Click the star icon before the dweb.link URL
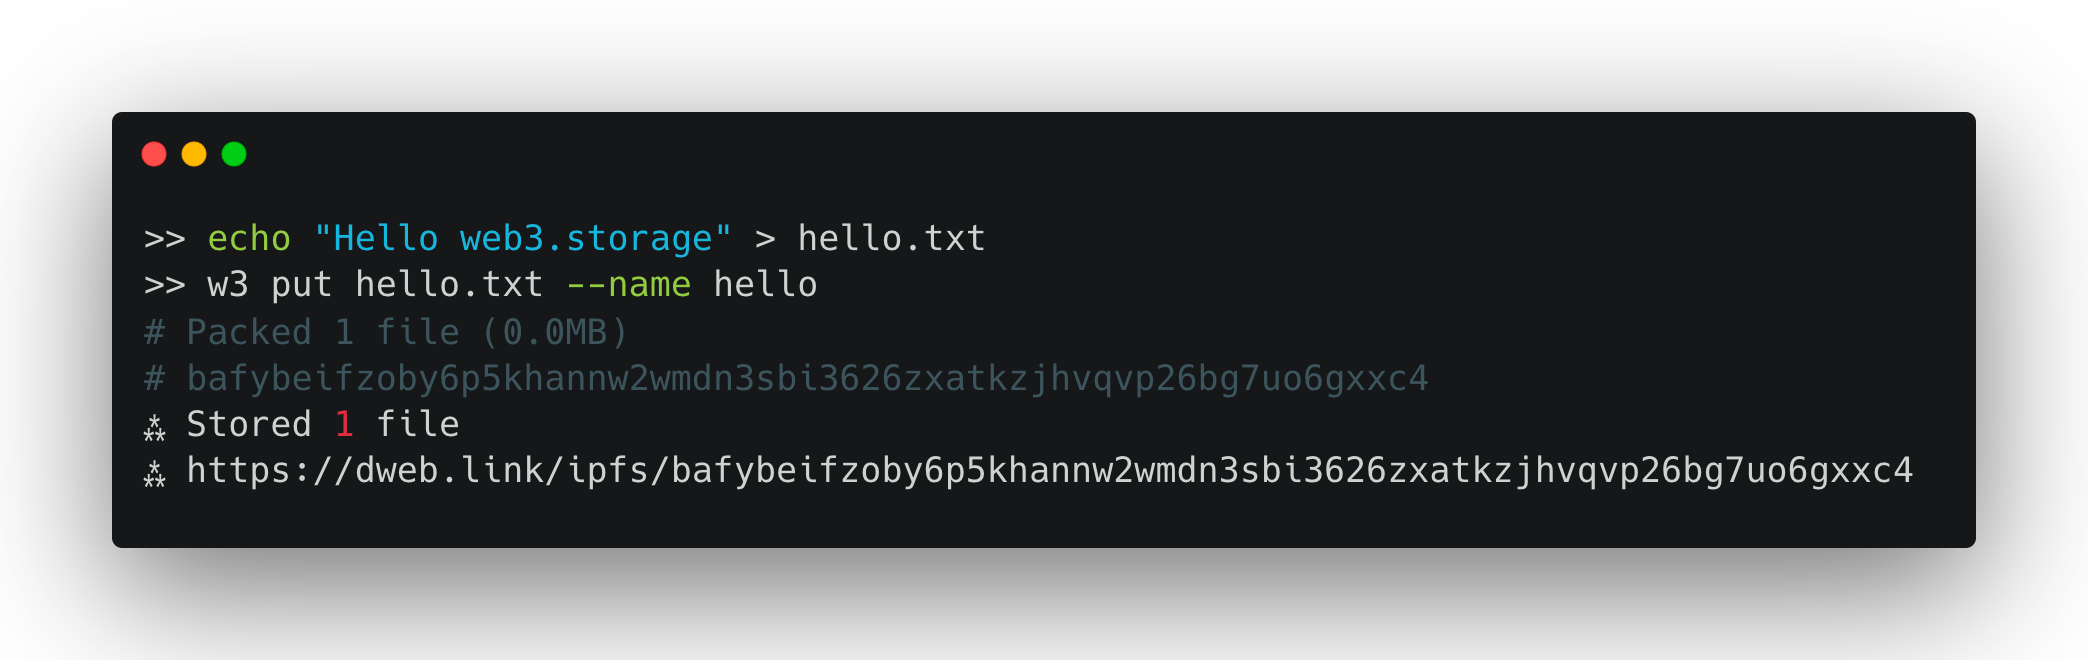The height and width of the screenshot is (660, 2088). click(x=154, y=473)
